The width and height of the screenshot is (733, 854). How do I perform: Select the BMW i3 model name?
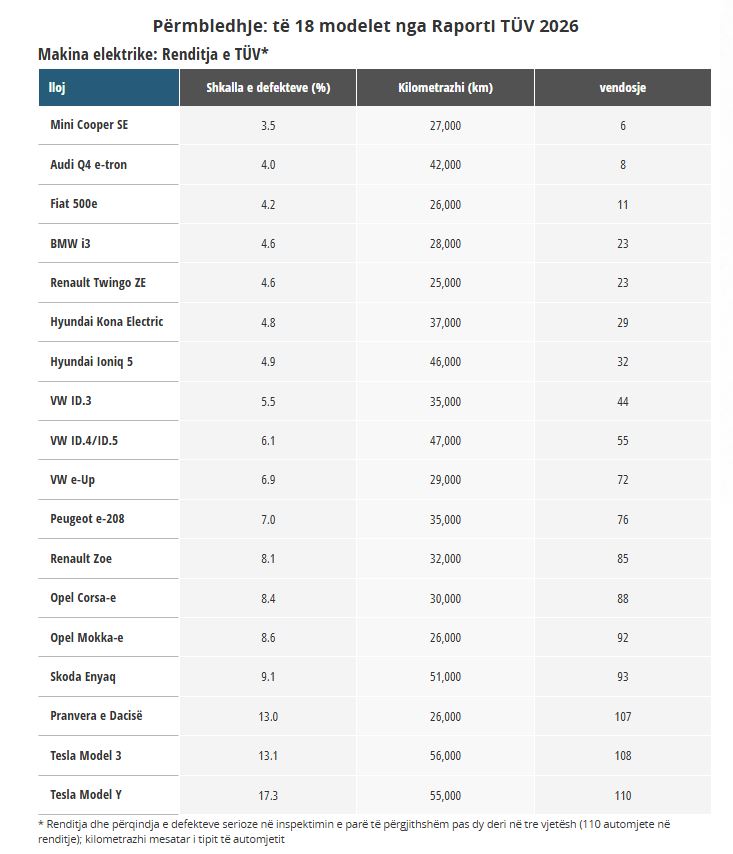[x=69, y=243]
